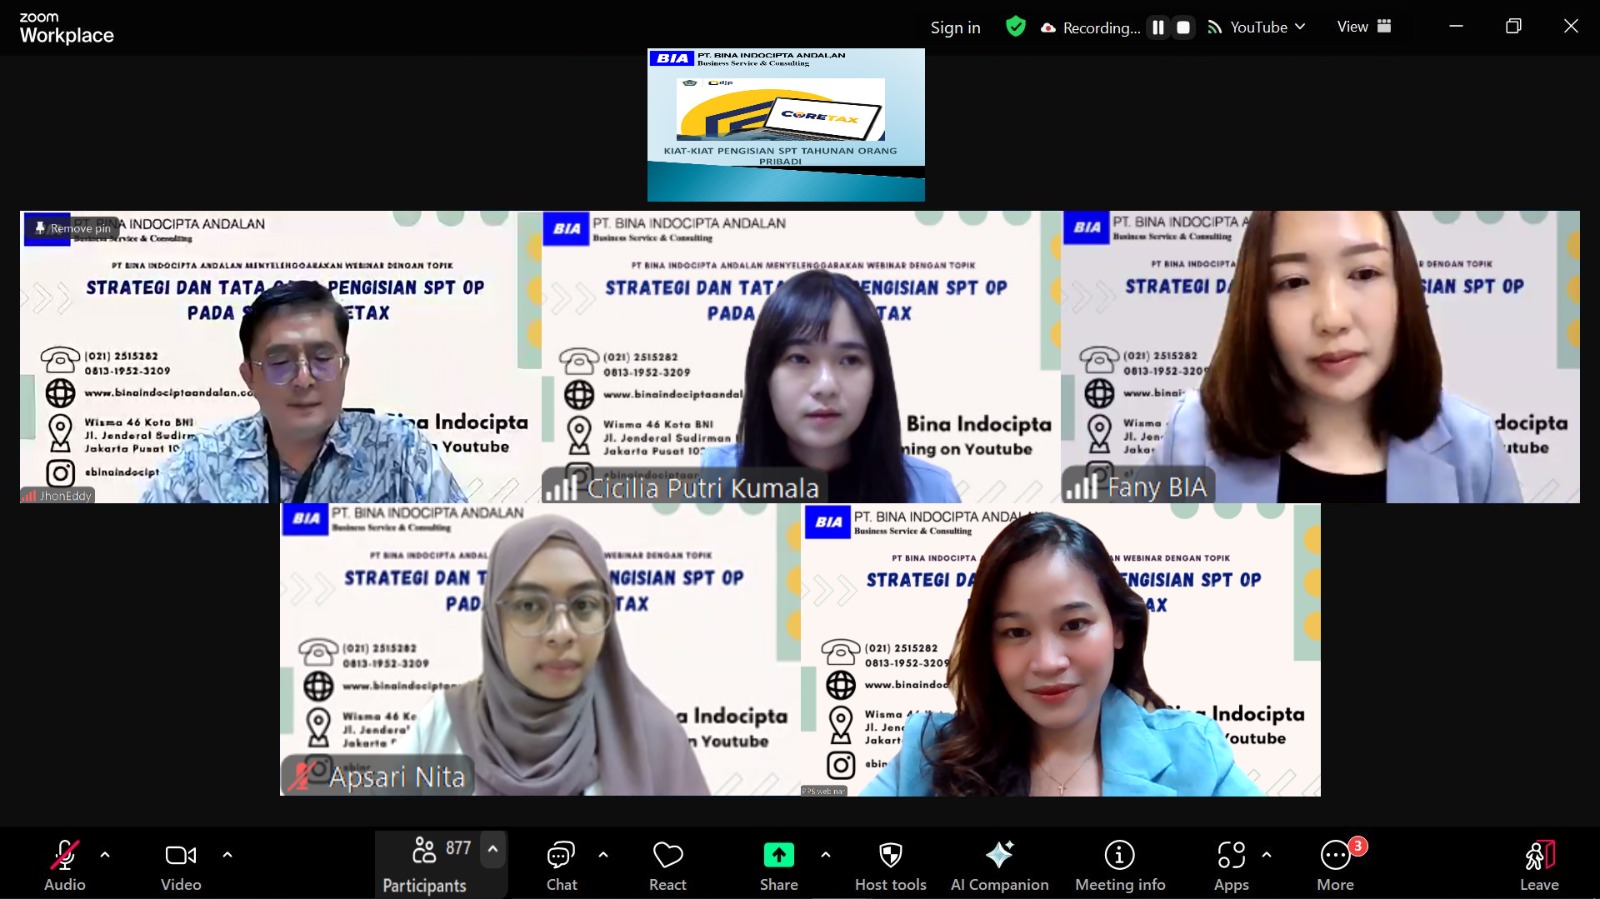Open the More options menu
Viewport: 1600px width, 899px height.
coord(1335,865)
